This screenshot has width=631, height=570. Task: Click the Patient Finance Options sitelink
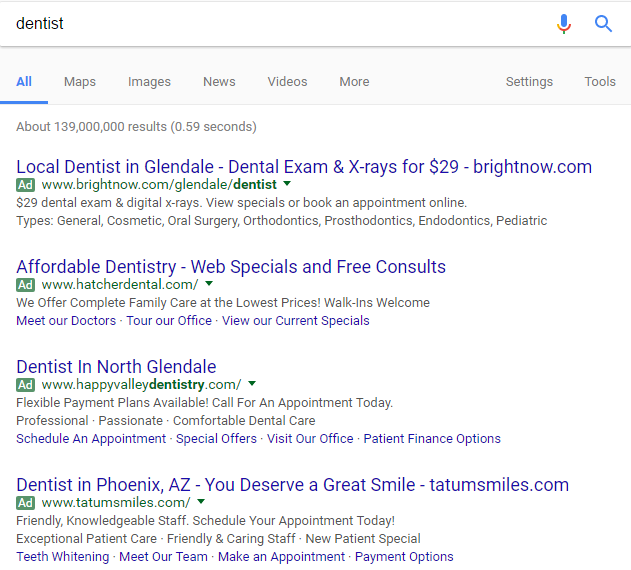432,439
